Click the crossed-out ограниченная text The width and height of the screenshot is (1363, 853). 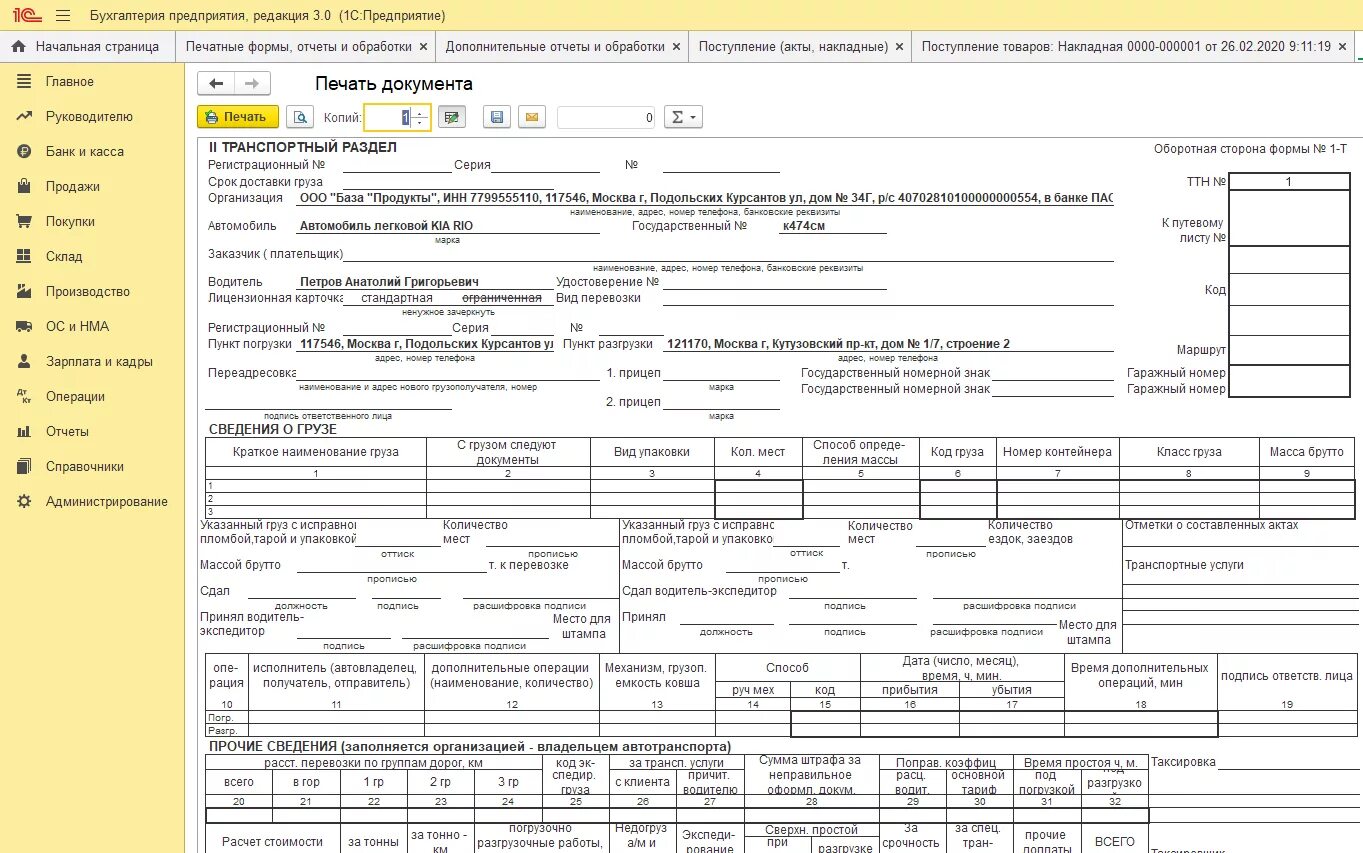(x=501, y=298)
